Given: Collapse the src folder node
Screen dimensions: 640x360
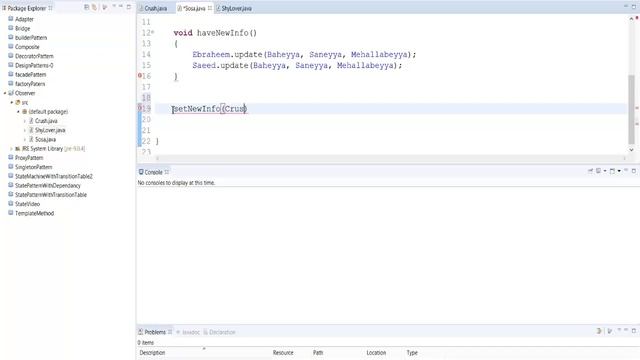Looking at the screenshot, I should (12, 102).
